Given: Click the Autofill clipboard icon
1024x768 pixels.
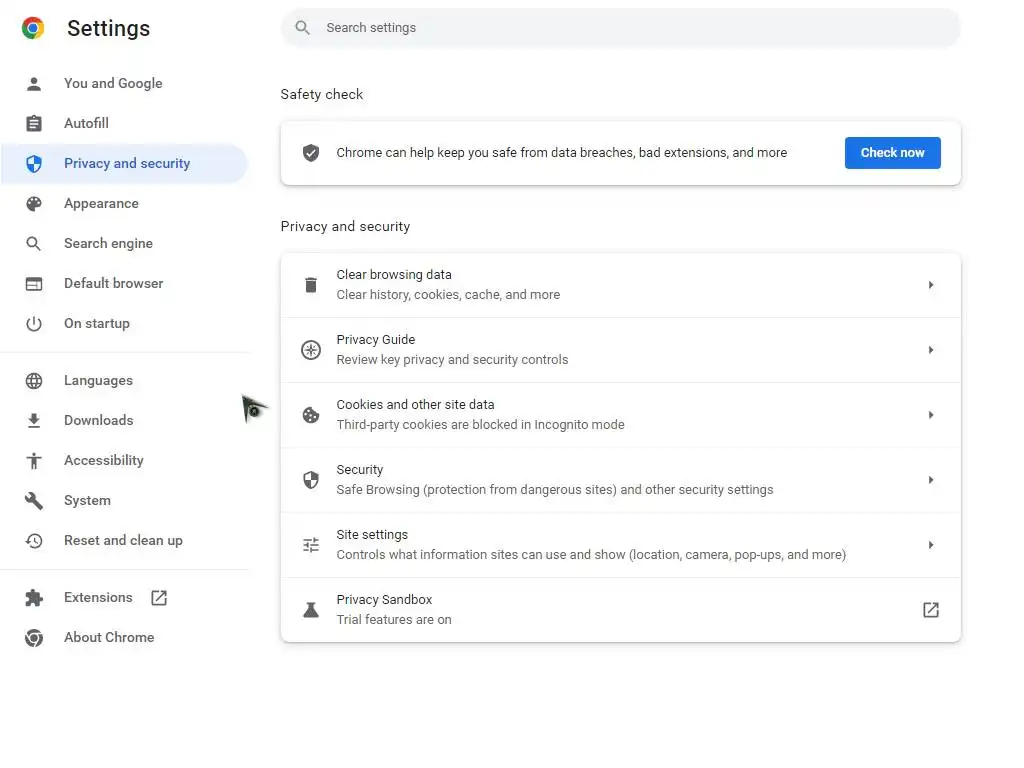Looking at the screenshot, I should click(x=34, y=124).
